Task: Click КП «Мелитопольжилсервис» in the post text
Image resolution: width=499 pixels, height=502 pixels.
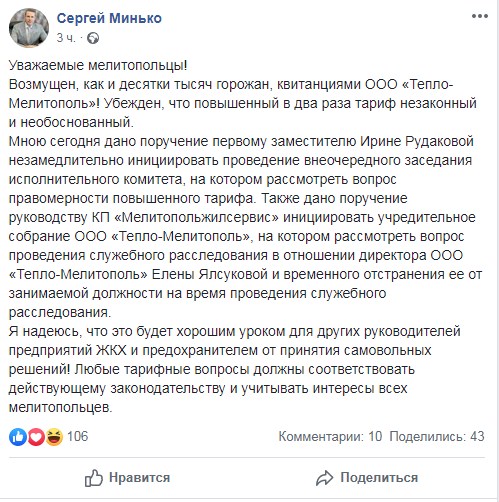Action: [x=185, y=217]
